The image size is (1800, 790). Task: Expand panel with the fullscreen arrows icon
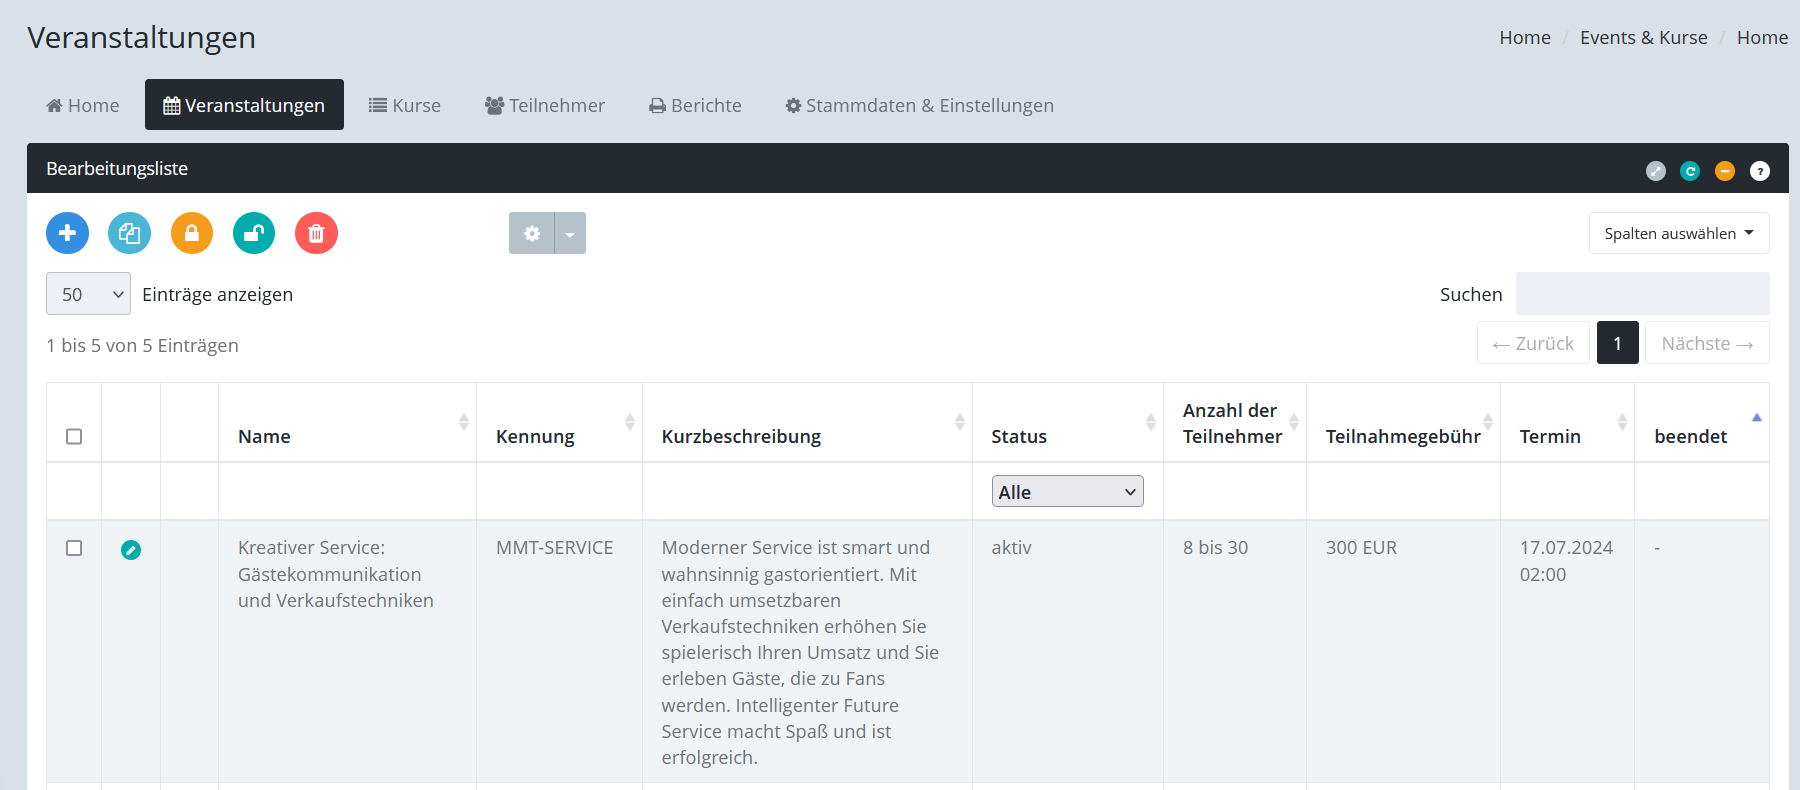1656,171
